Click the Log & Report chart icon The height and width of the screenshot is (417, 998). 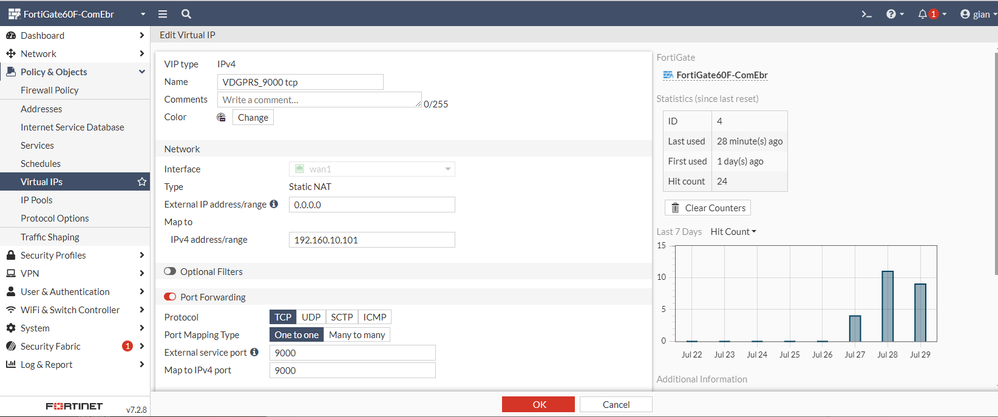(10, 365)
